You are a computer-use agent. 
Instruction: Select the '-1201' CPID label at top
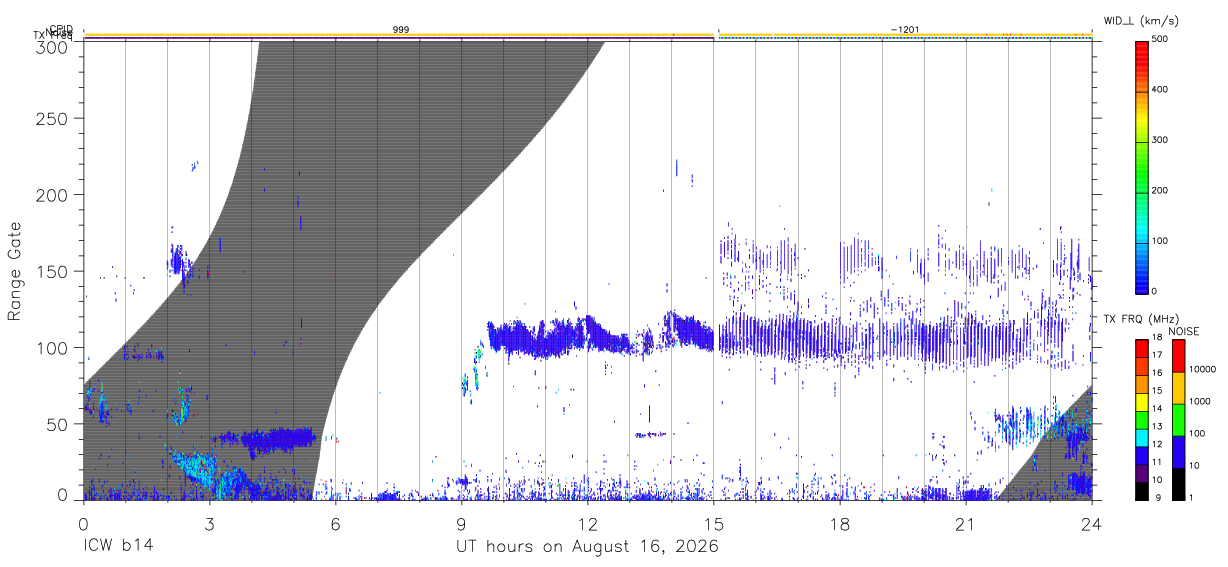(905, 31)
